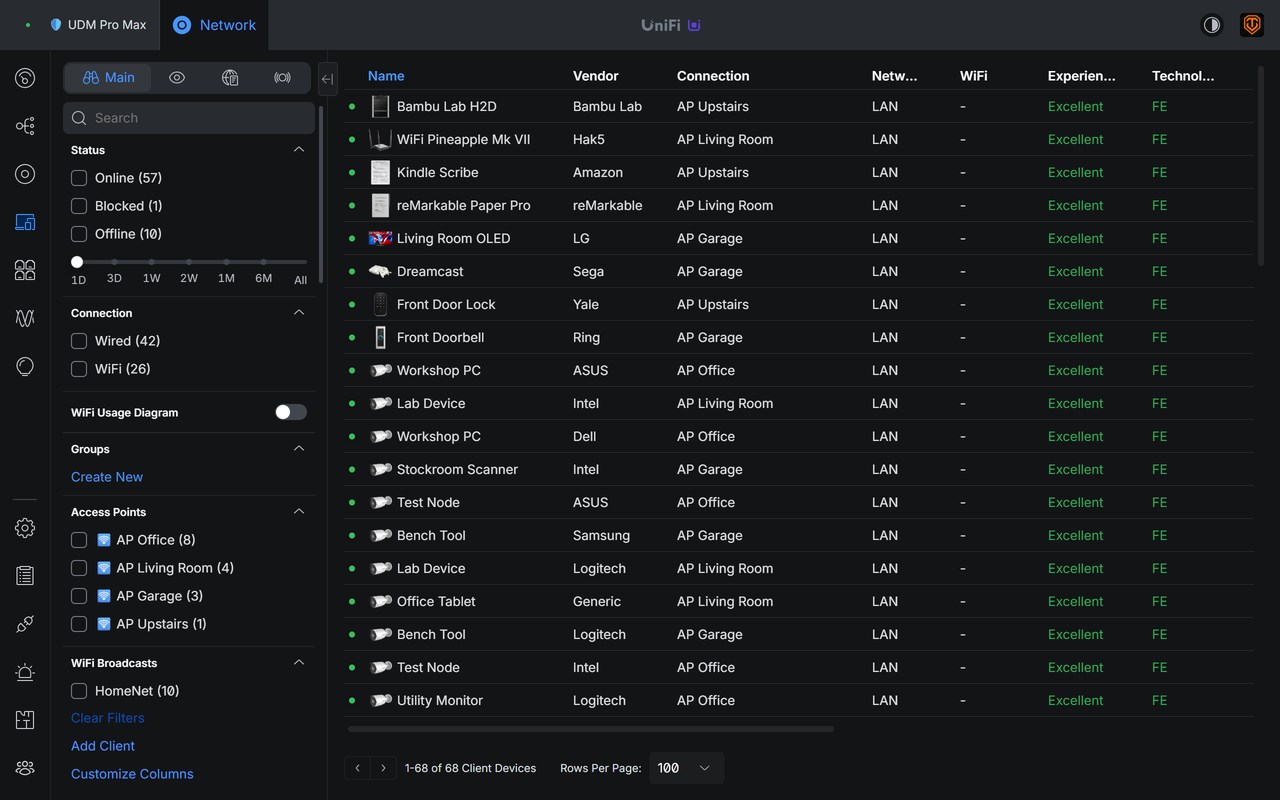Switch to the globe document tab
1280x800 pixels.
230,78
